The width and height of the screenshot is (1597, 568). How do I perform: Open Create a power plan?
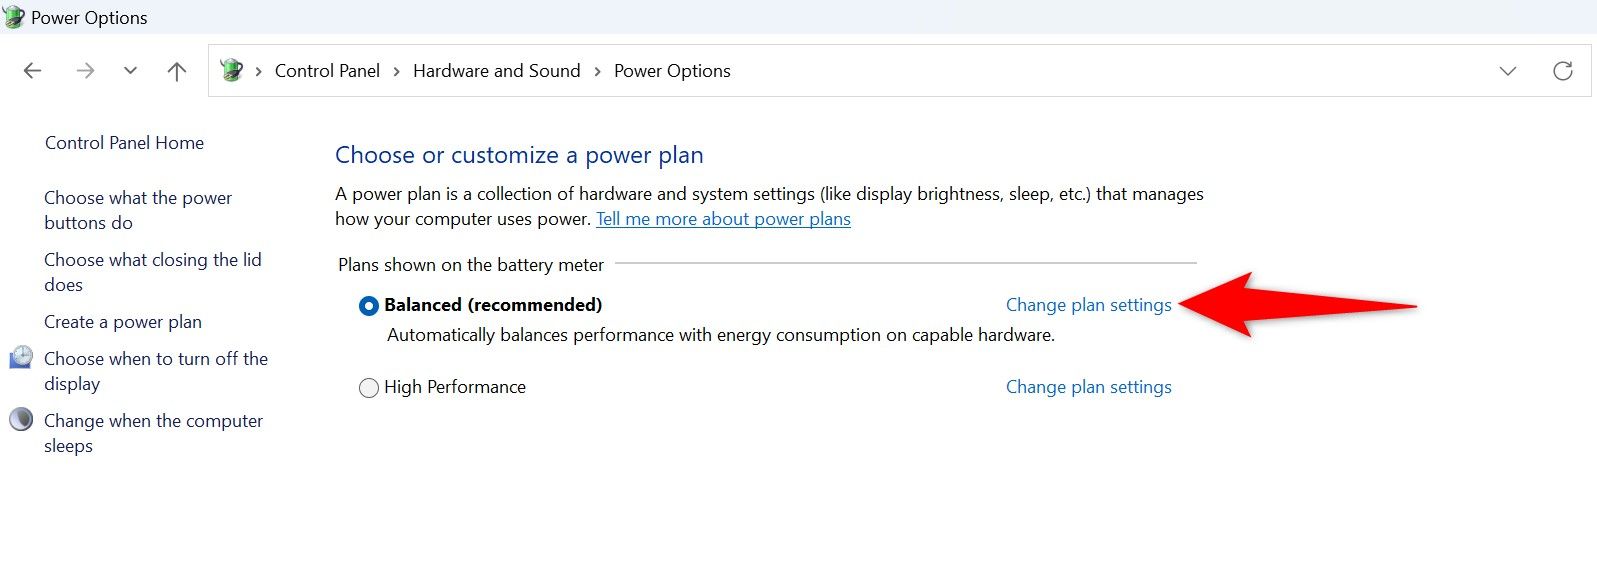(123, 322)
